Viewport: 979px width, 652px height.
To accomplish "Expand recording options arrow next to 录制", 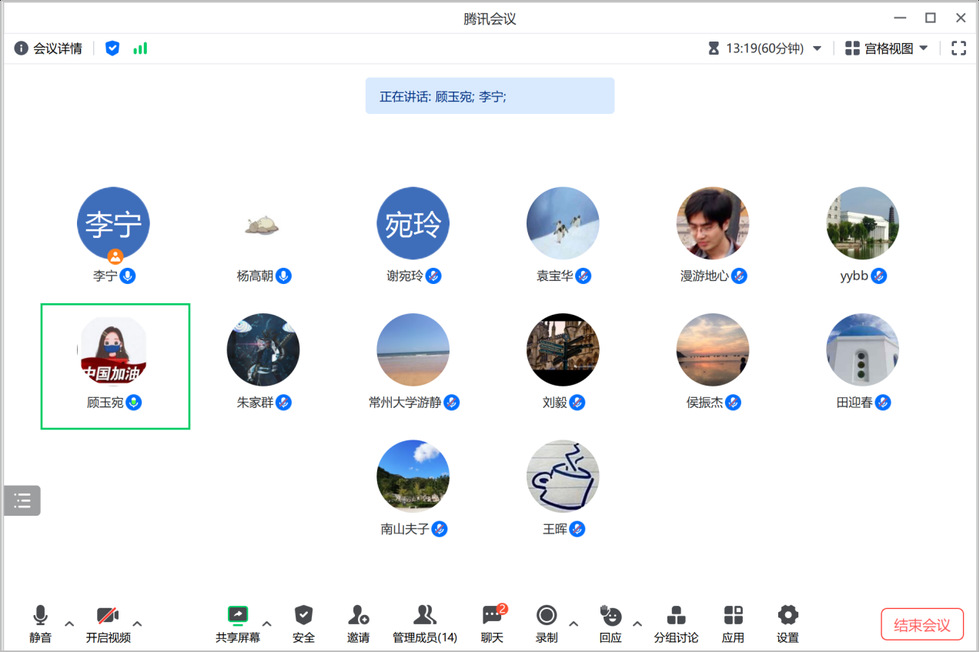I will point(573,623).
